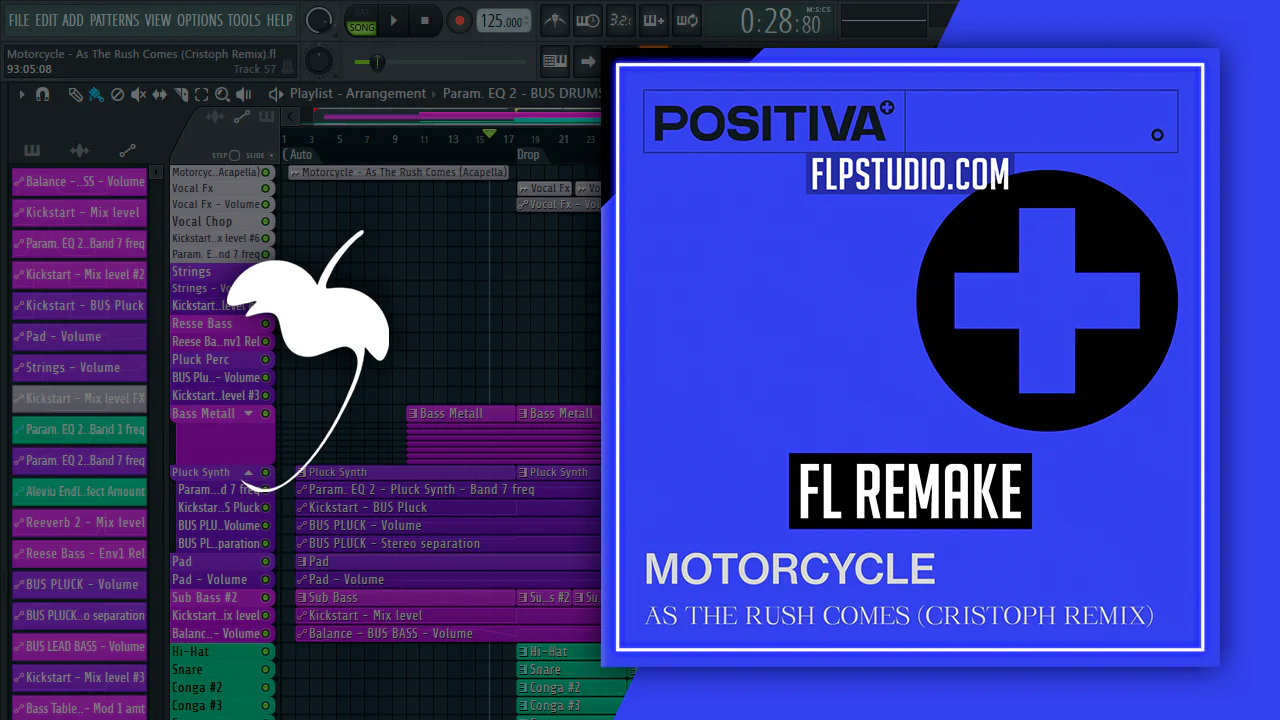The width and height of the screenshot is (1280, 720).
Task: Select the Zoom magnifier tool
Action: pos(222,94)
